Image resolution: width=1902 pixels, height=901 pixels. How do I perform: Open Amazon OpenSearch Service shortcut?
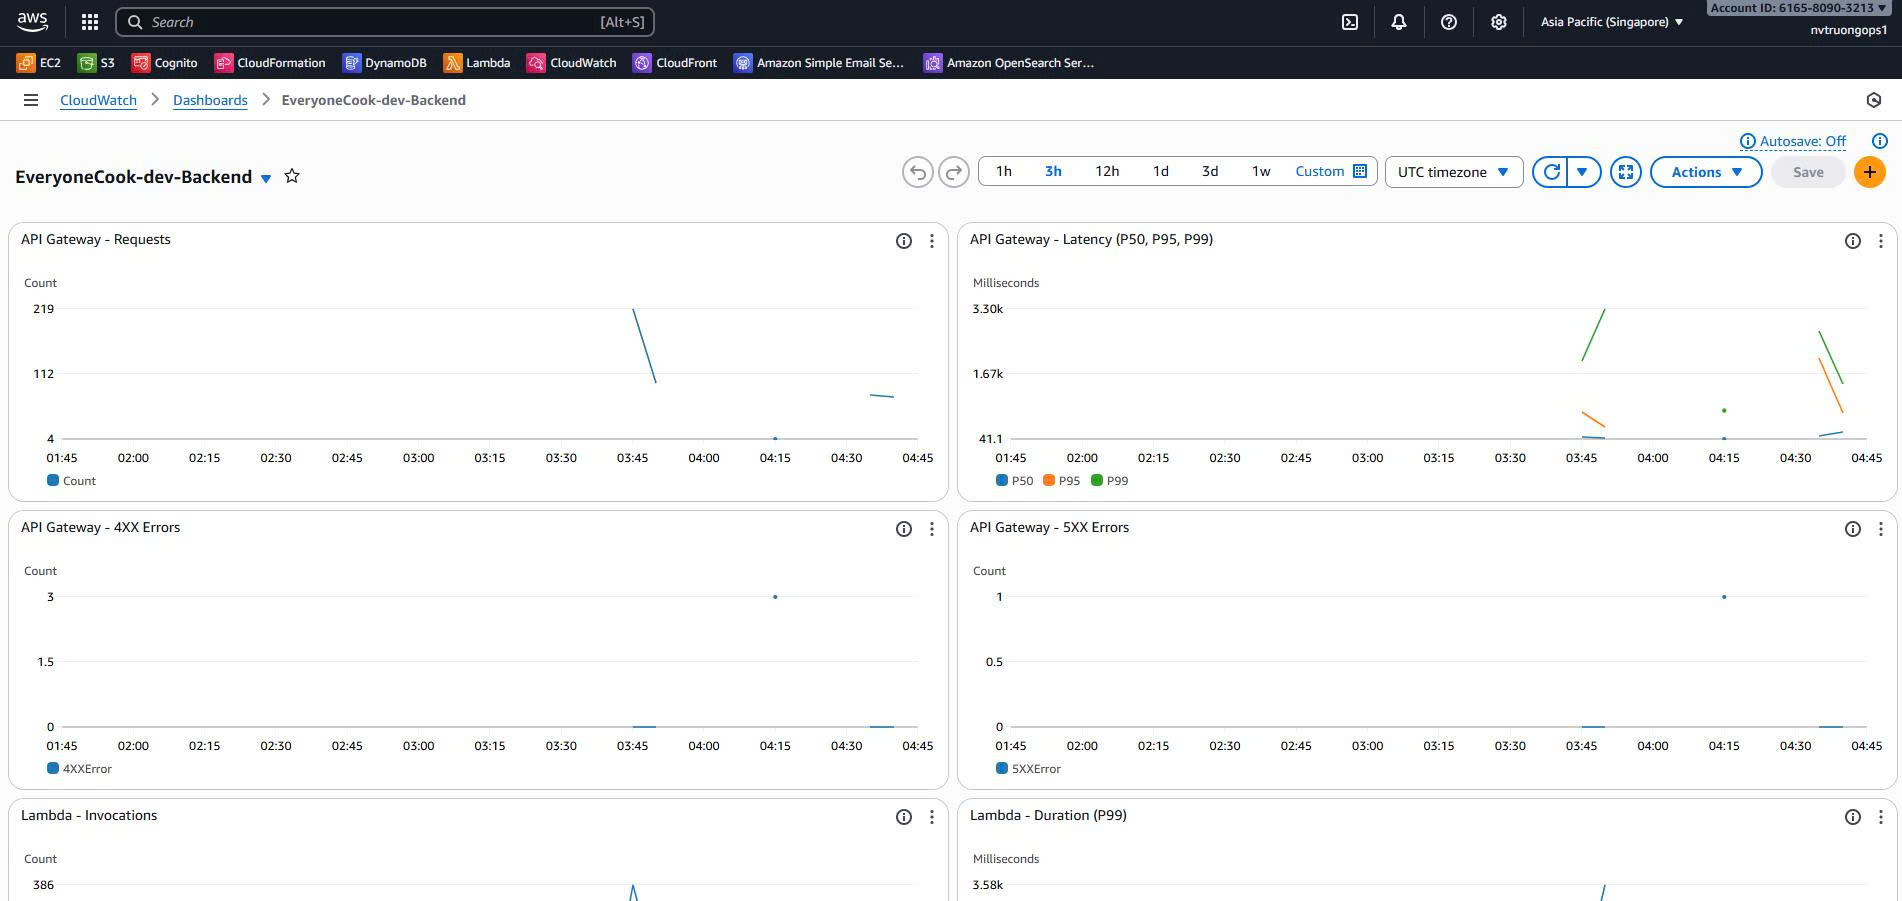(1009, 63)
